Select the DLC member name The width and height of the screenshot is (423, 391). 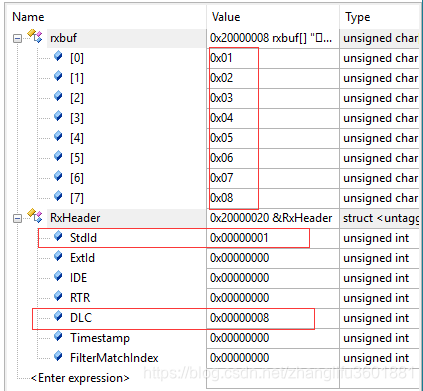click(81, 318)
